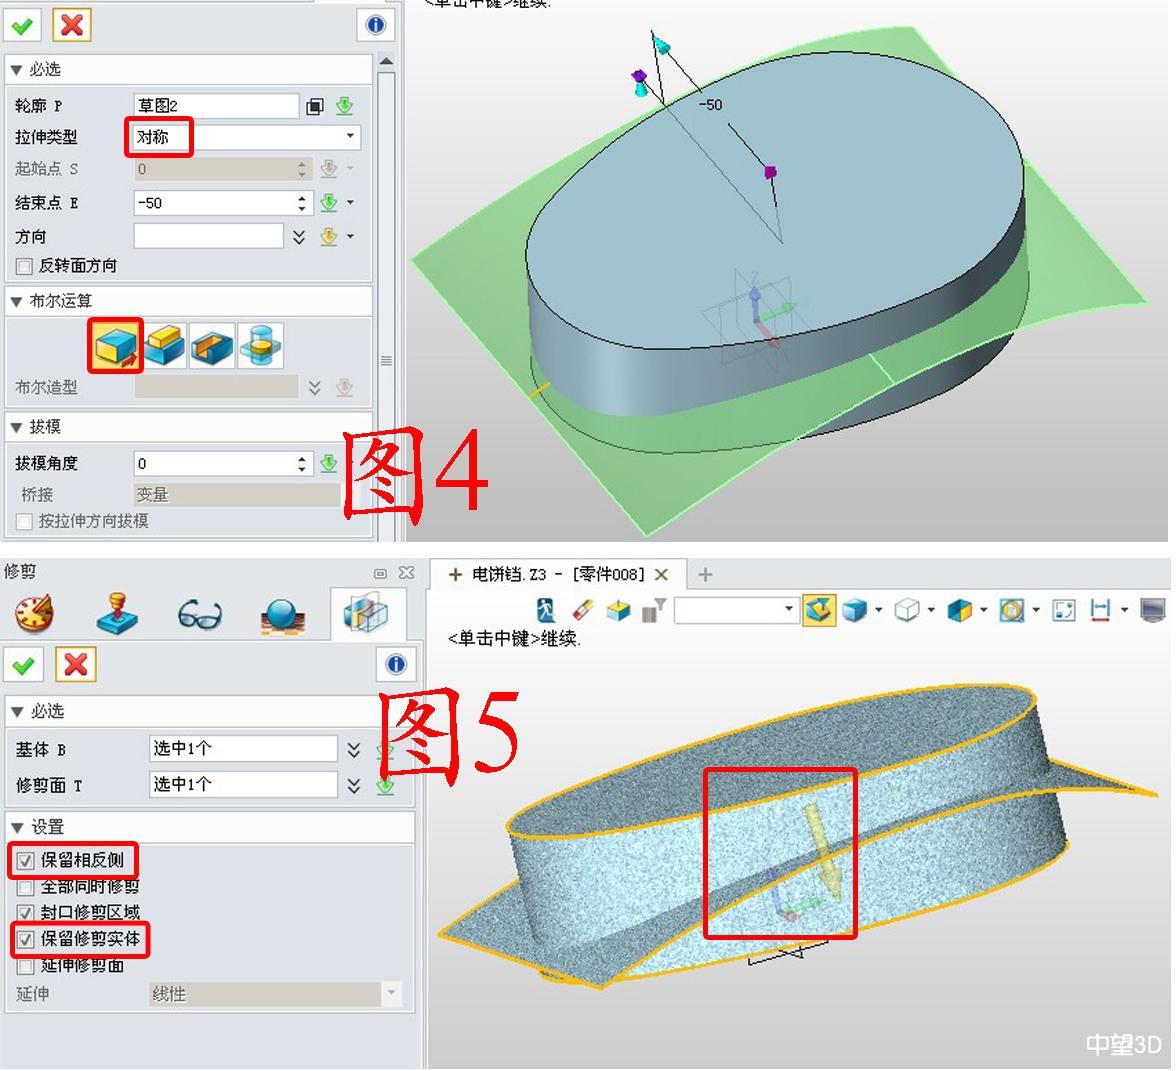Viewport: 1176px width, 1071px height.
Task: Click the 结束点 E value field
Action: click(x=215, y=203)
